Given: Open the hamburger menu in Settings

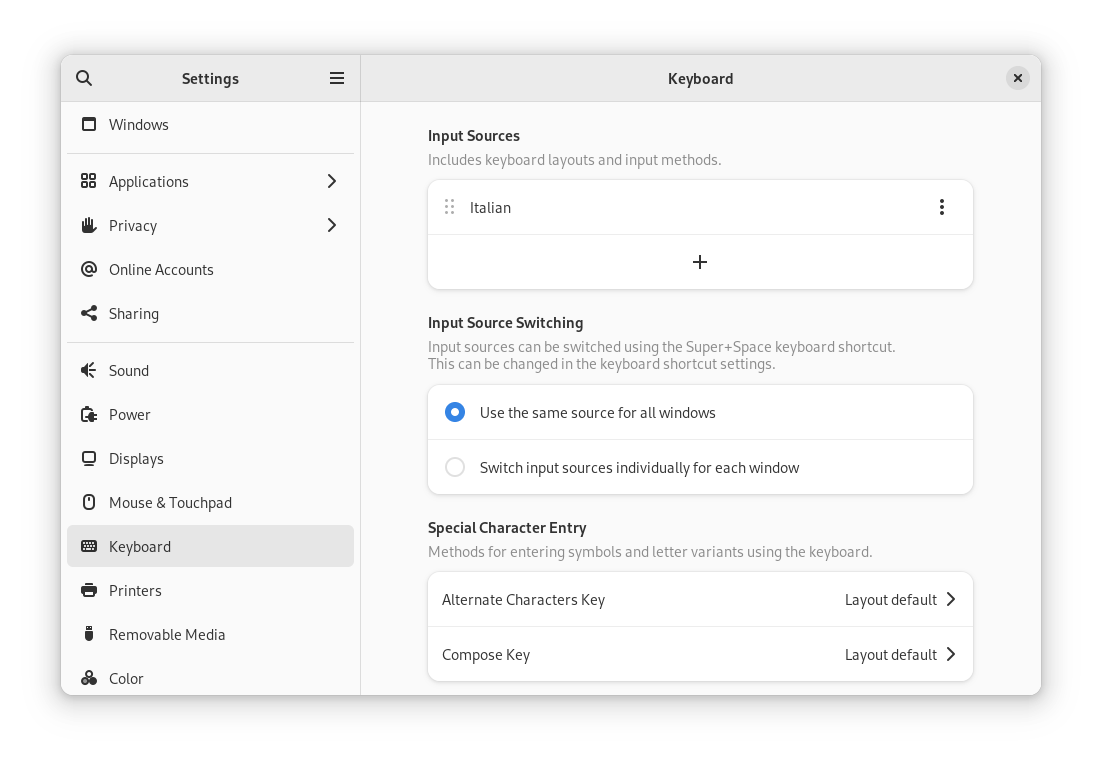Looking at the screenshot, I should pos(337,78).
